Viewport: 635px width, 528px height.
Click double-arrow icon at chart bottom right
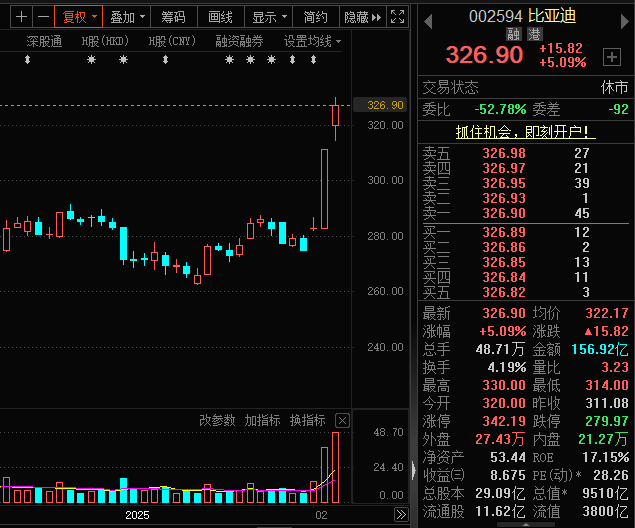point(399,515)
